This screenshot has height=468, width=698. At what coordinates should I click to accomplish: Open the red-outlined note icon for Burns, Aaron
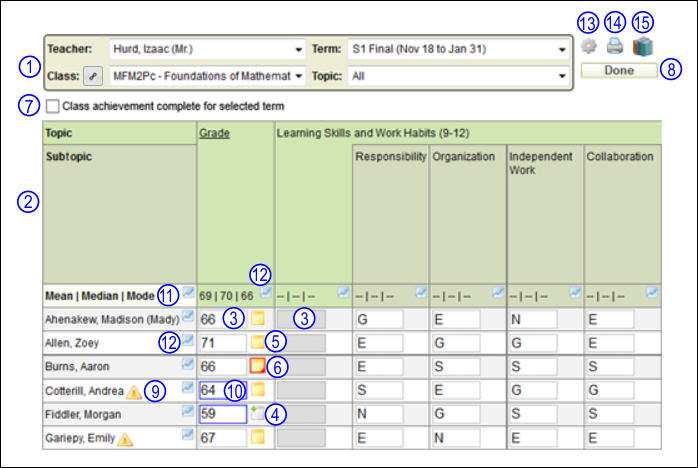[257, 366]
